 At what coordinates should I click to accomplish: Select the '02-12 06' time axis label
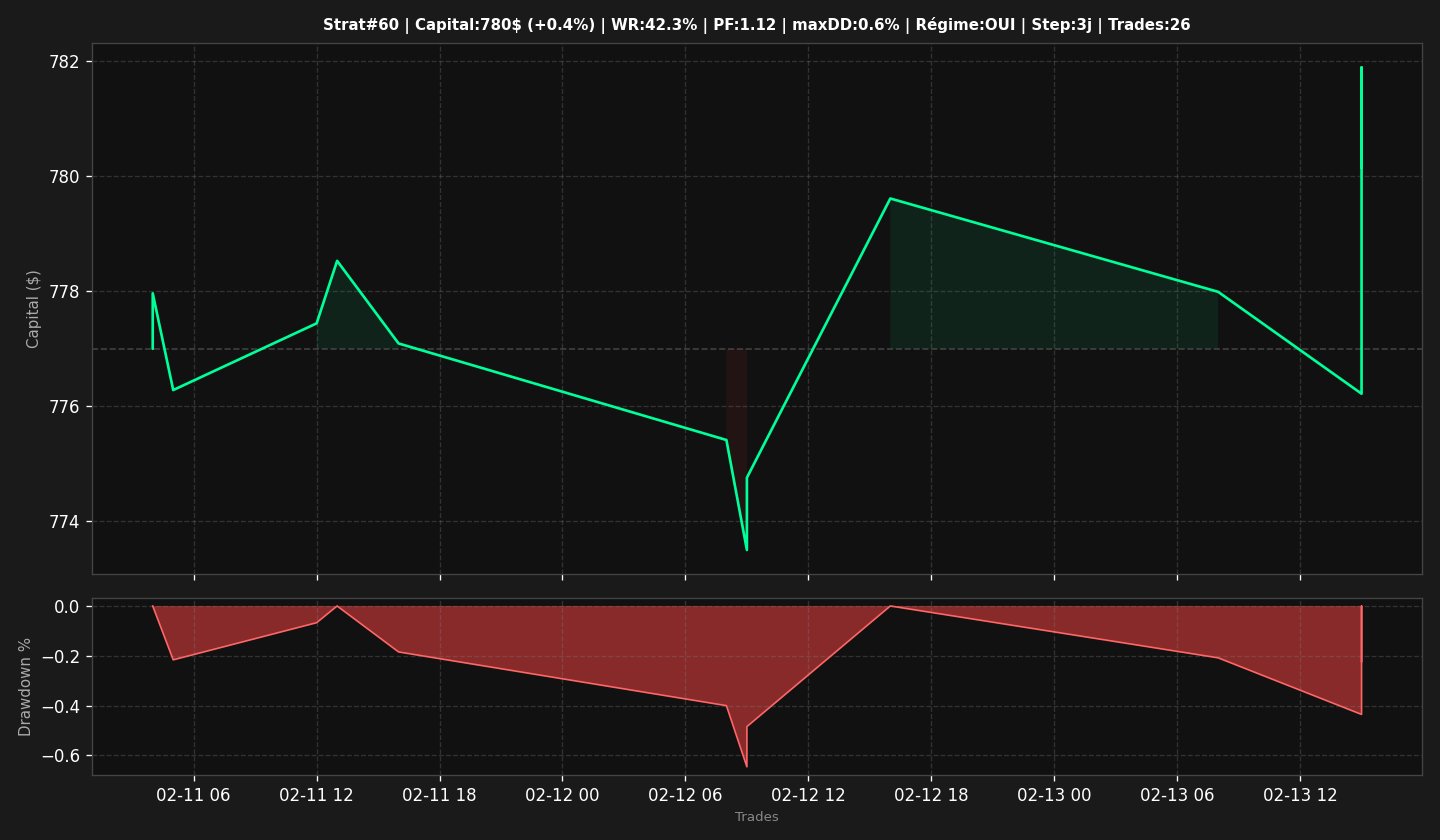(685, 796)
